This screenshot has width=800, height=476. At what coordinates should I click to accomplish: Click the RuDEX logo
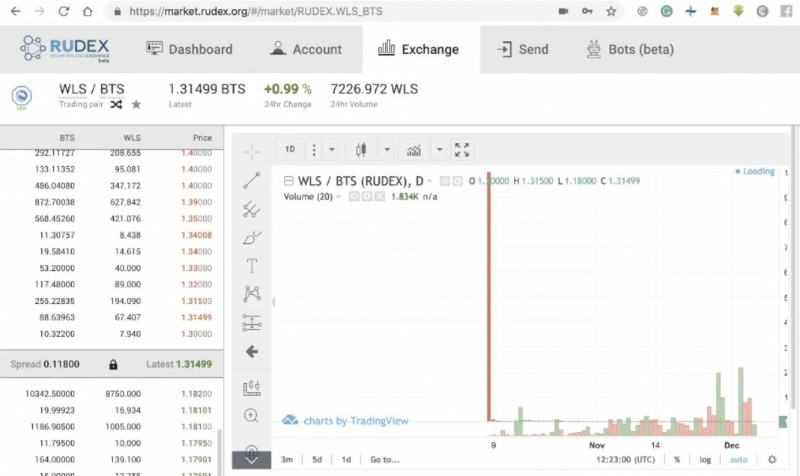click(x=65, y=49)
